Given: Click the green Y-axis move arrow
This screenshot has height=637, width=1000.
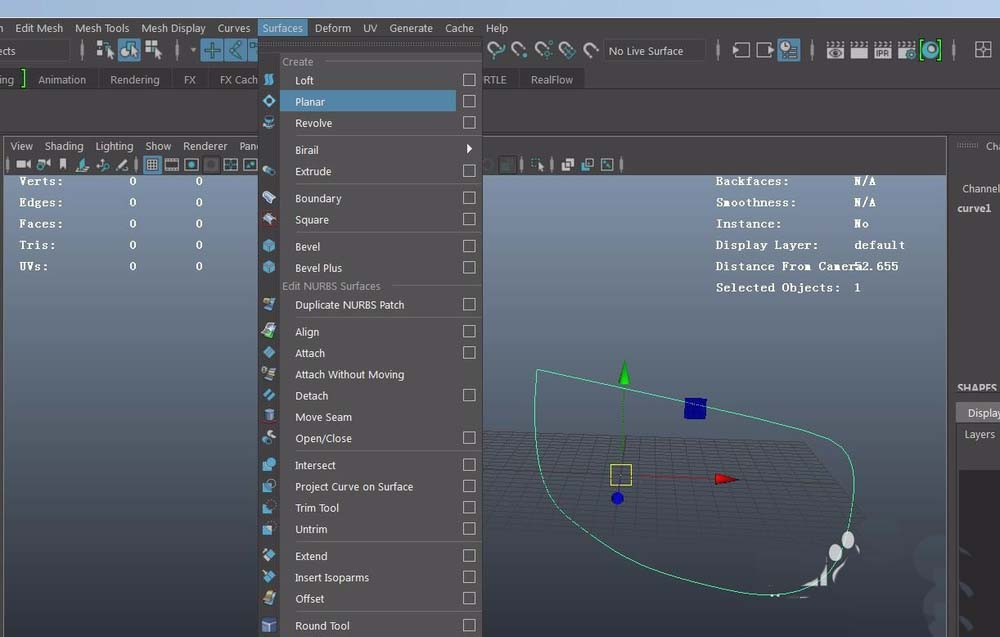Looking at the screenshot, I should click(624, 375).
